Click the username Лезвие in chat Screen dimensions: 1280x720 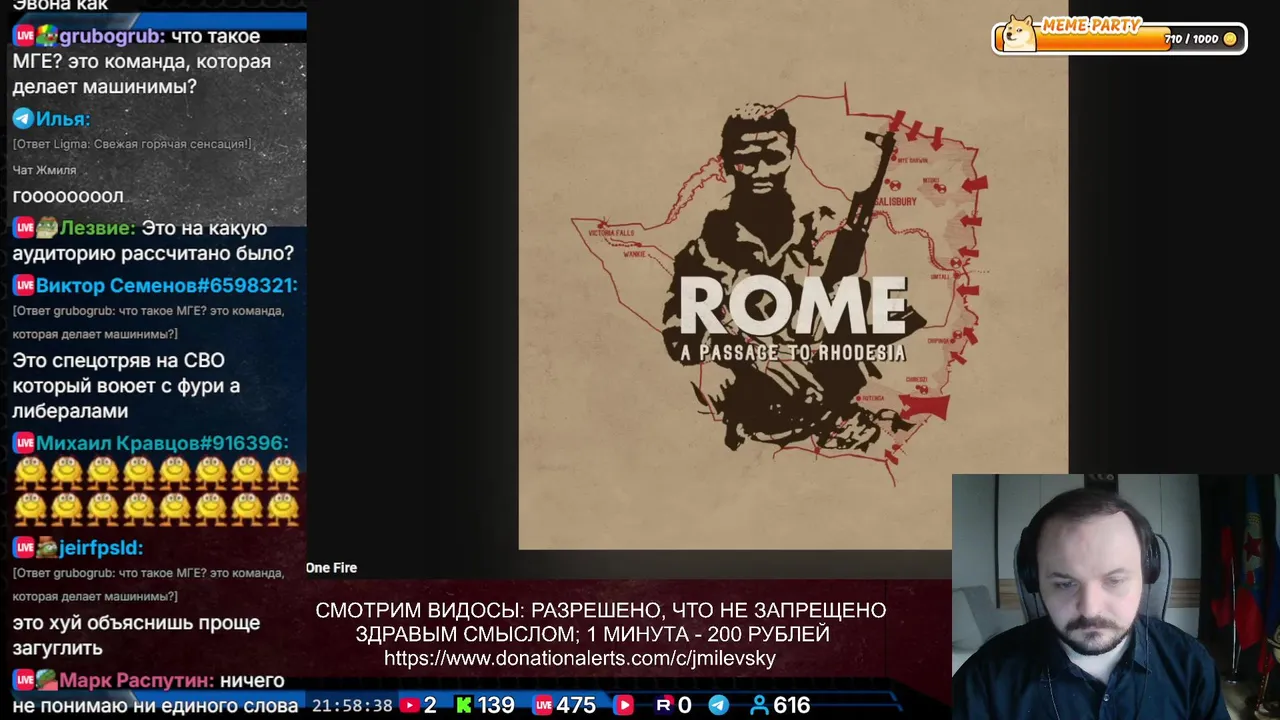96,229
